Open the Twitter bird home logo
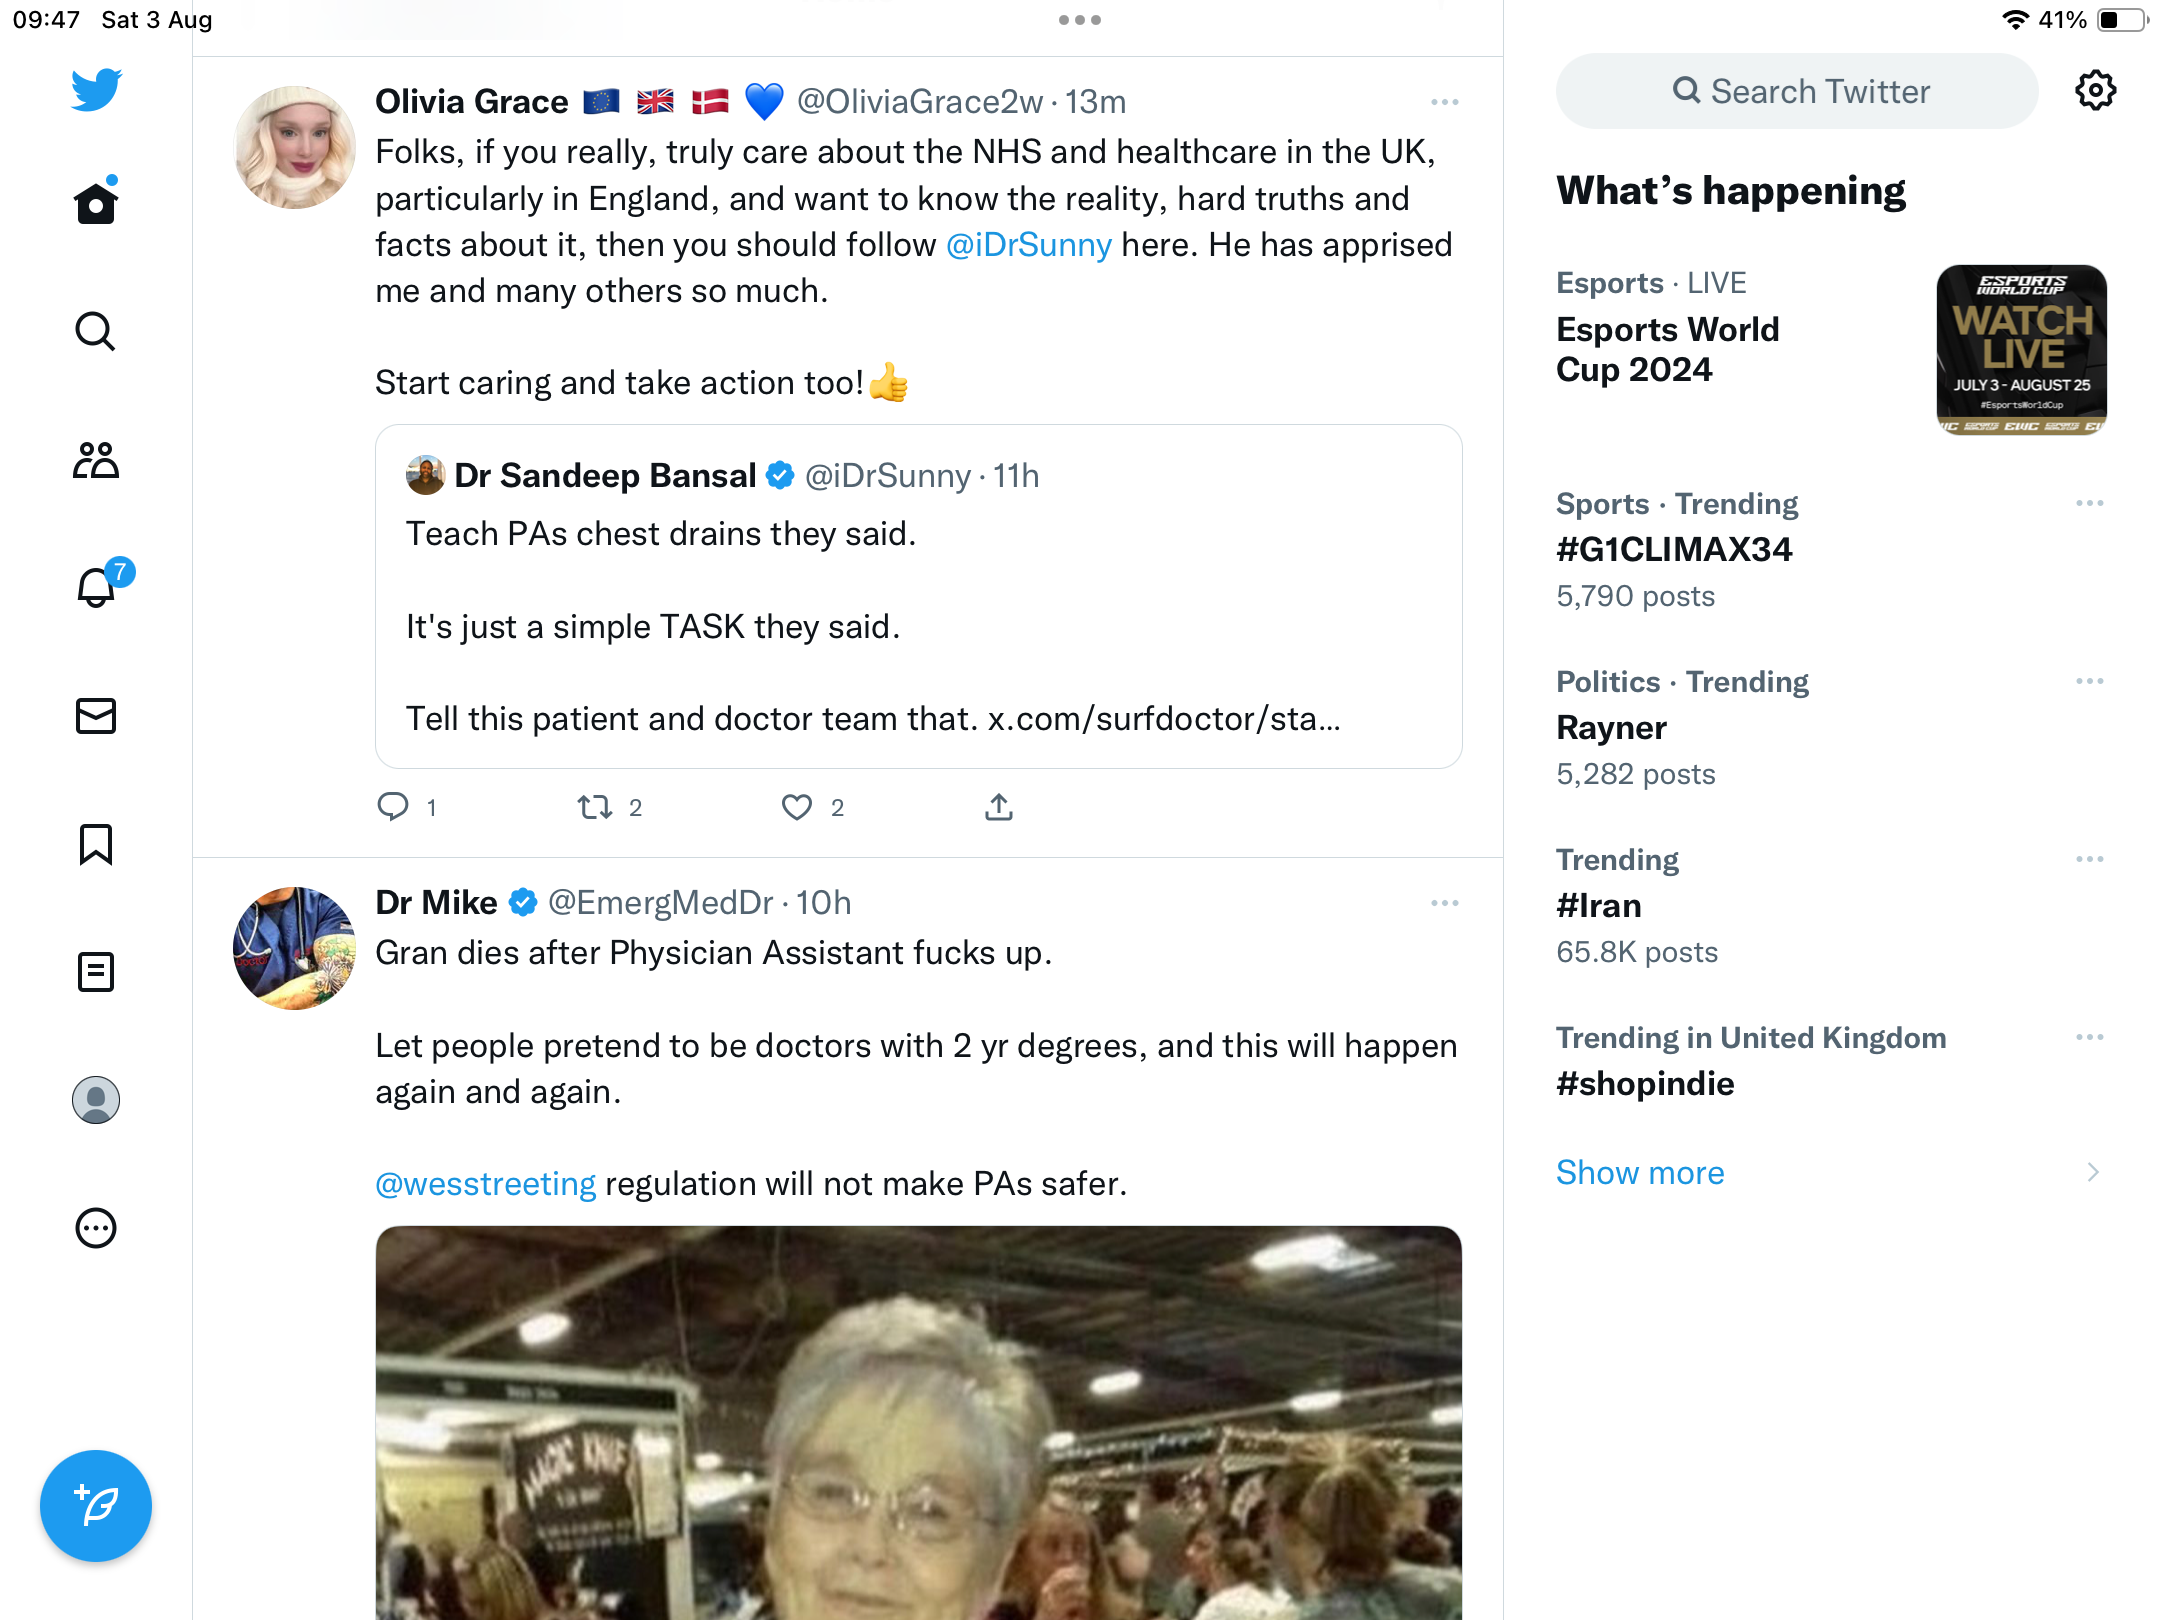Screen dimensions: 2160x1620 [x=96, y=90]
